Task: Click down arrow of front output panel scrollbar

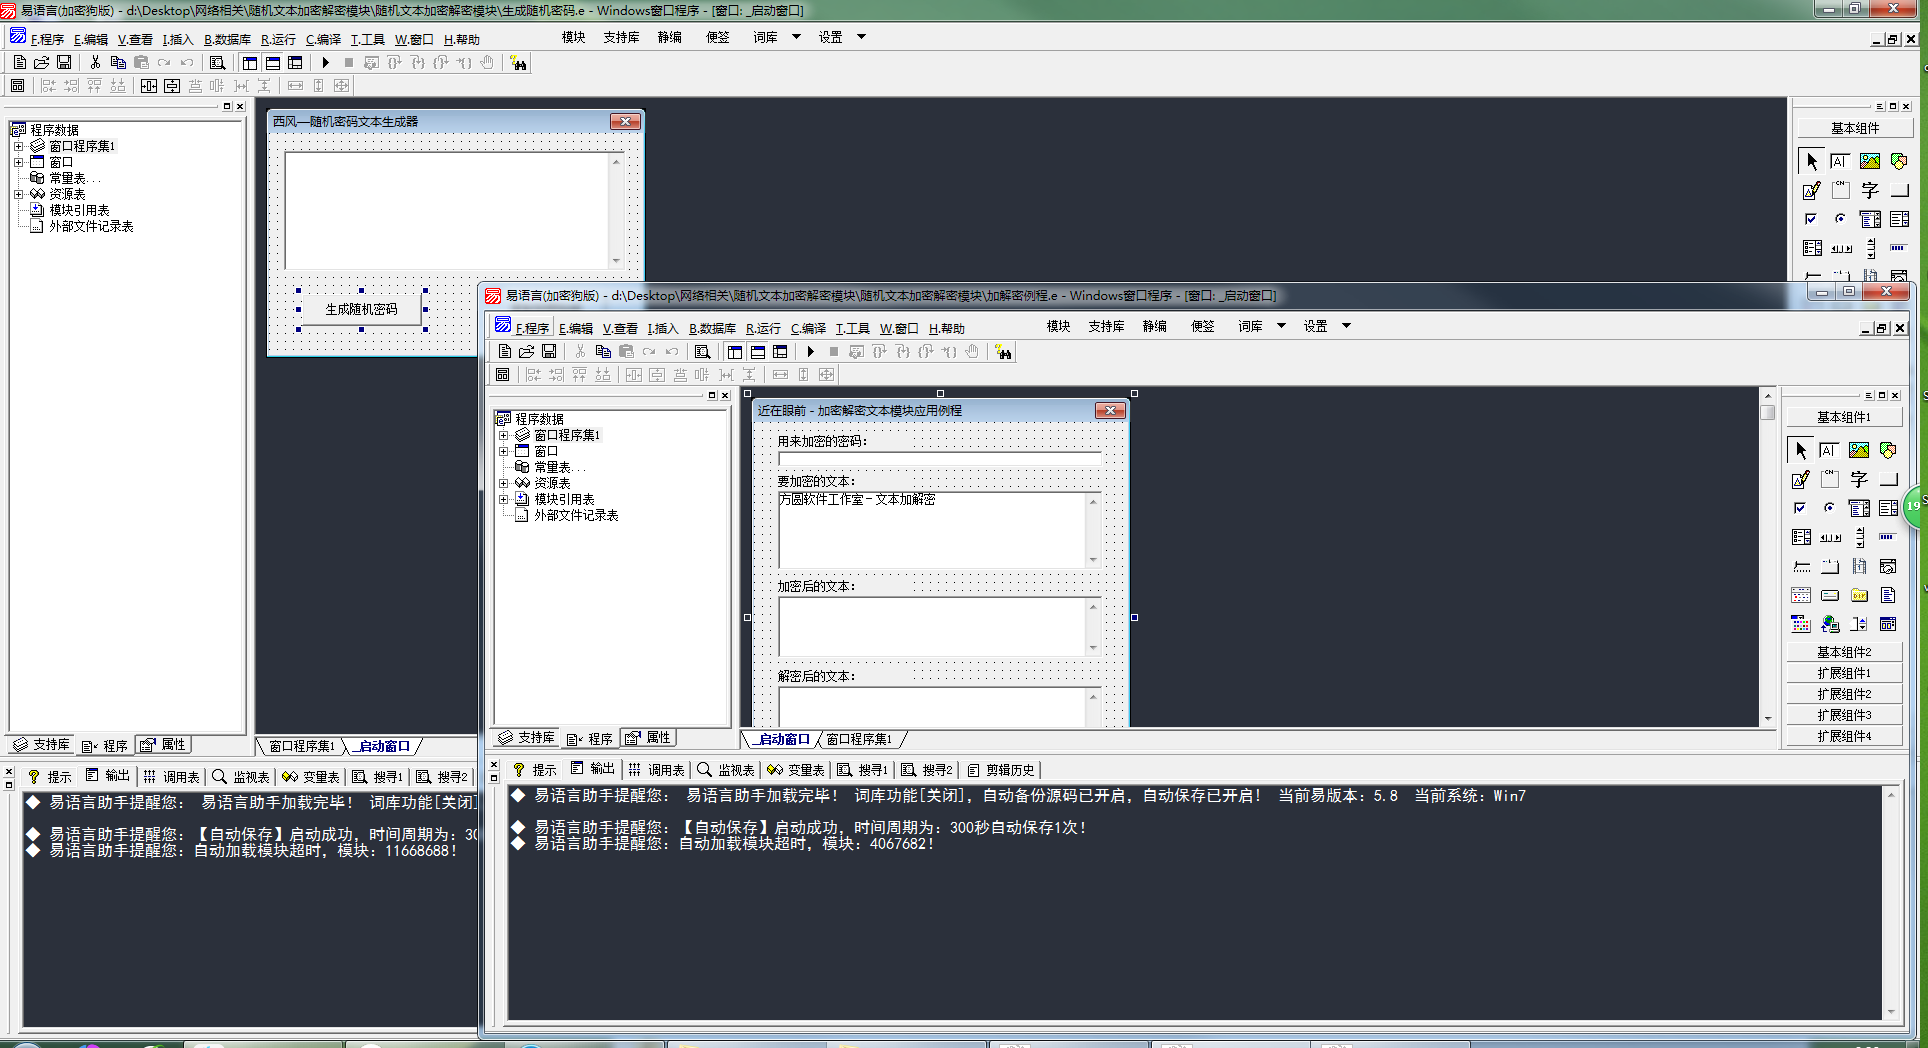Action: 1890,1012
